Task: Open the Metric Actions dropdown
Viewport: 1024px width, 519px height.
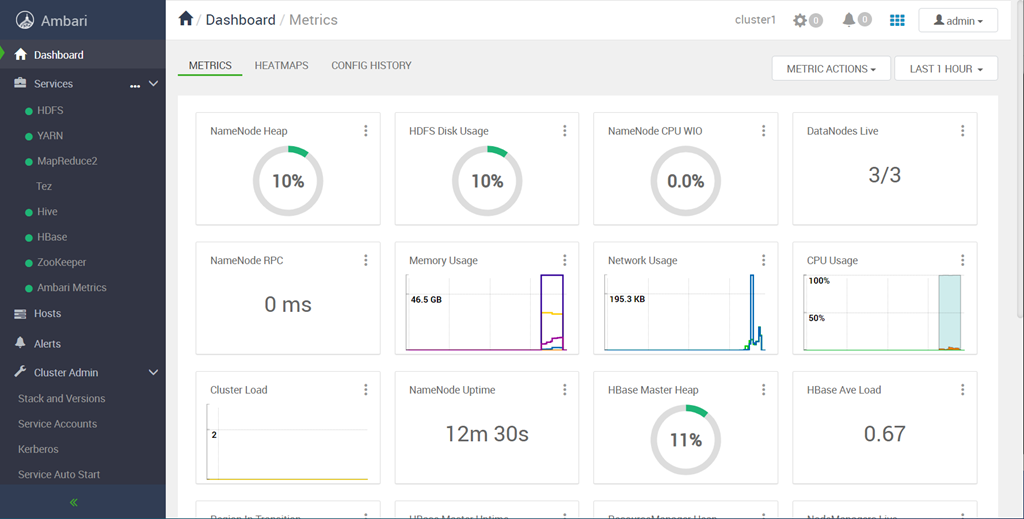Action: [x=831, y=69]
